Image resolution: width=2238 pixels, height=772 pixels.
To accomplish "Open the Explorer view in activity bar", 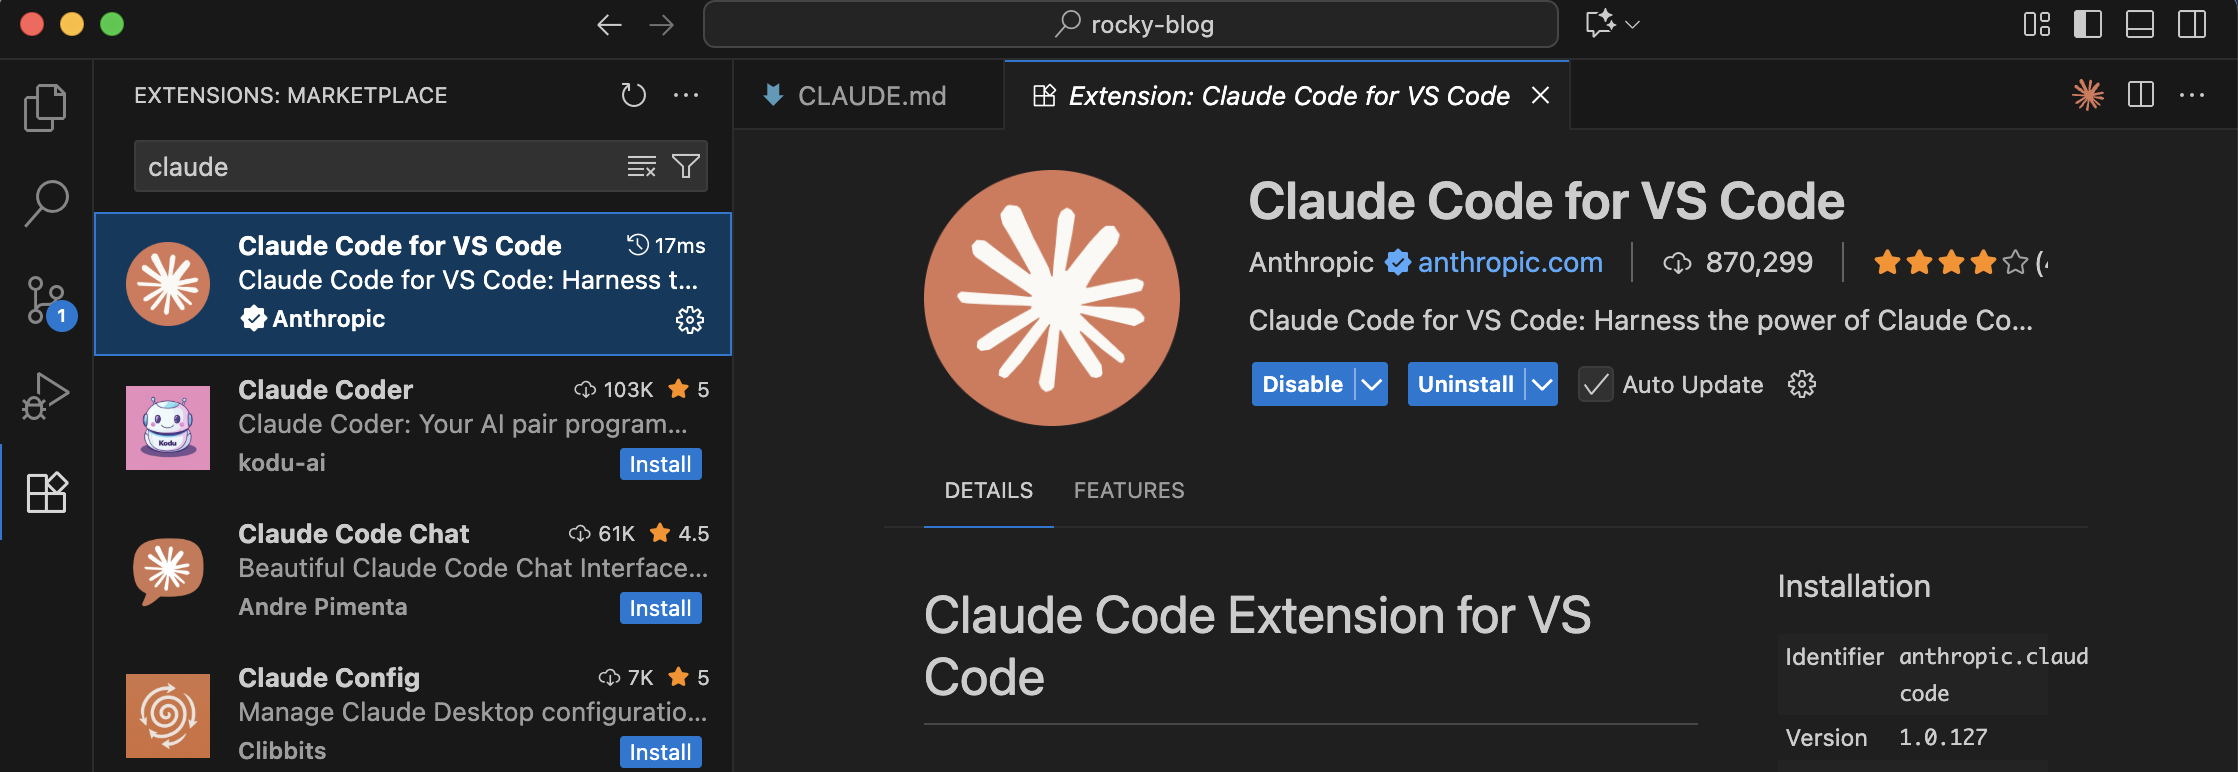I will click(x=45, y=107).
